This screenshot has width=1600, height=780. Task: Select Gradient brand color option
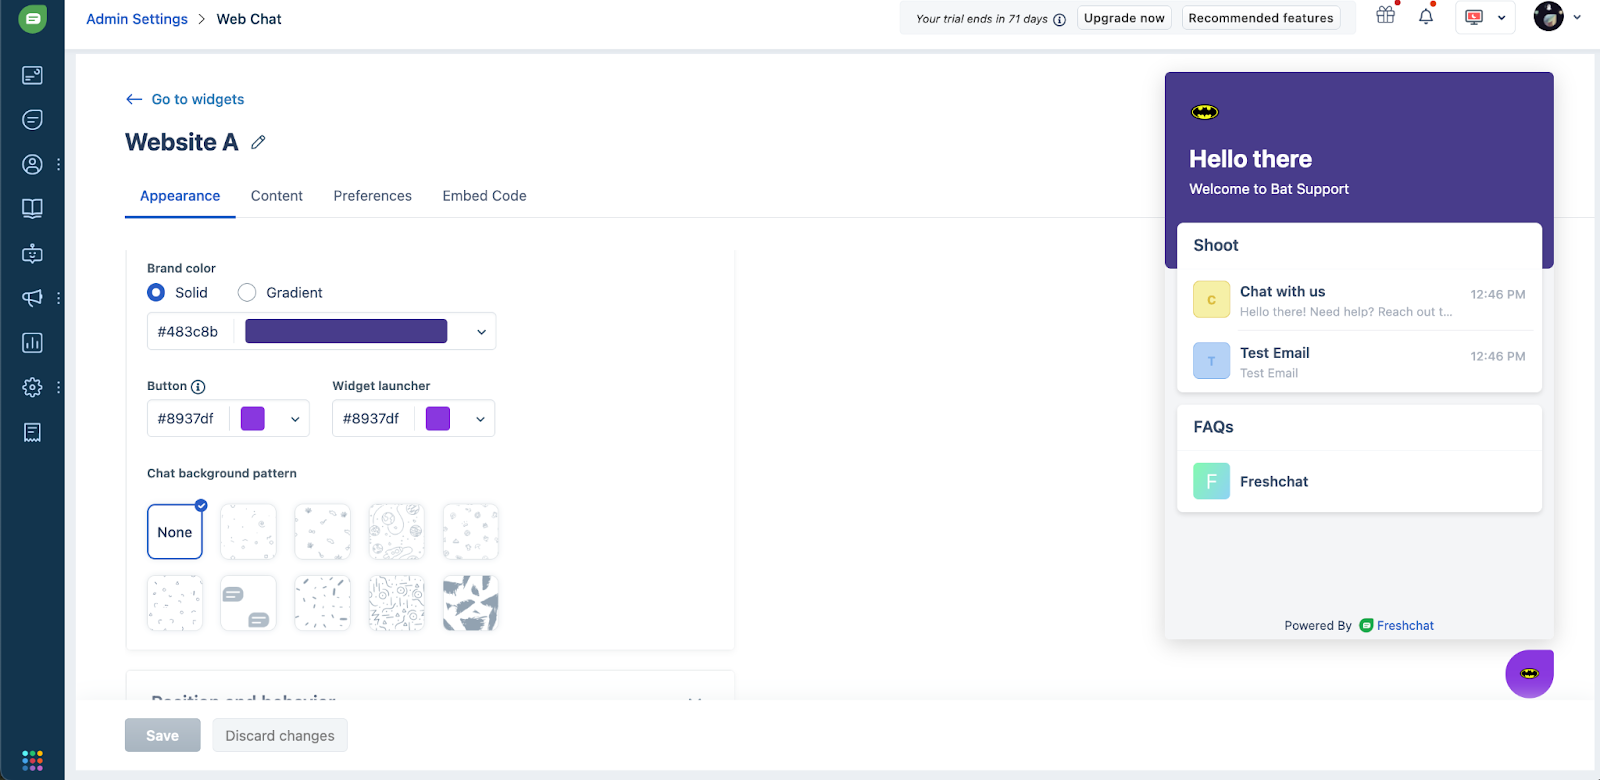coord(247,292)
